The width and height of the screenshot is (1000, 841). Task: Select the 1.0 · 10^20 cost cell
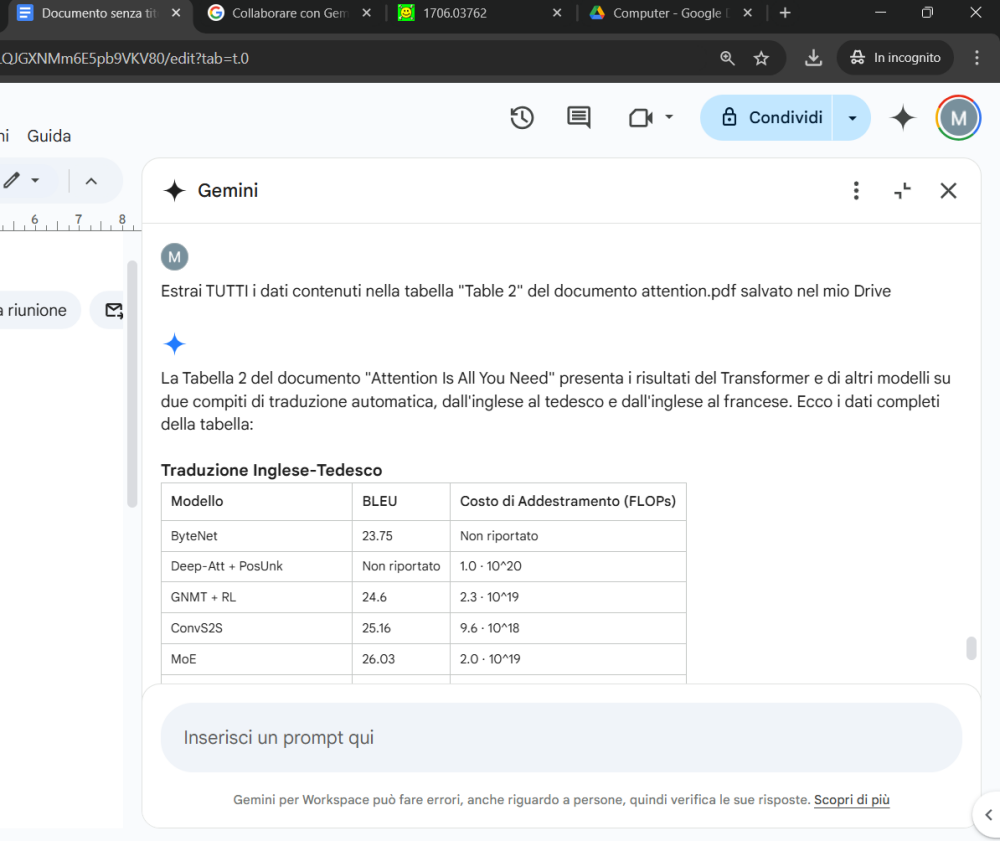click(x=568, y=566)
